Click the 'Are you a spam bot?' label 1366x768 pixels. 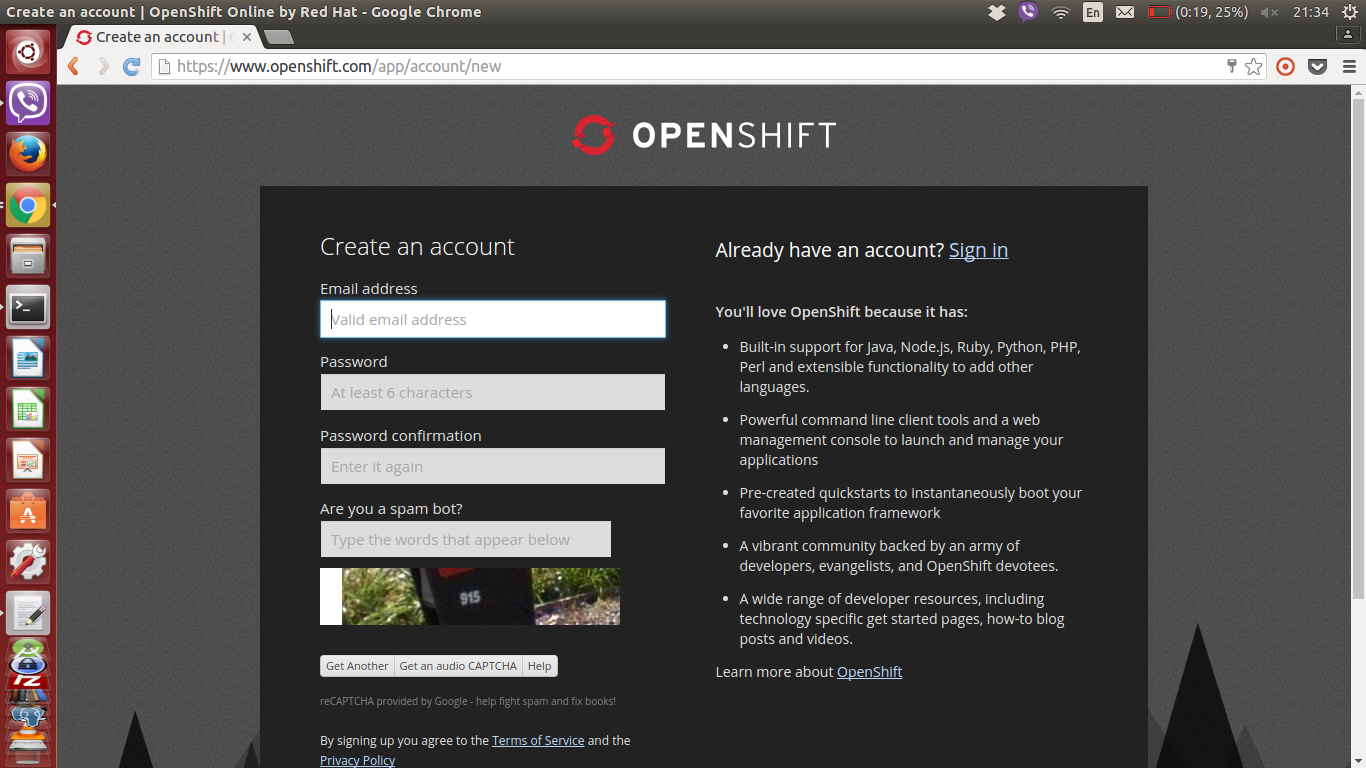pyautogui.click(x=391, y=509)
